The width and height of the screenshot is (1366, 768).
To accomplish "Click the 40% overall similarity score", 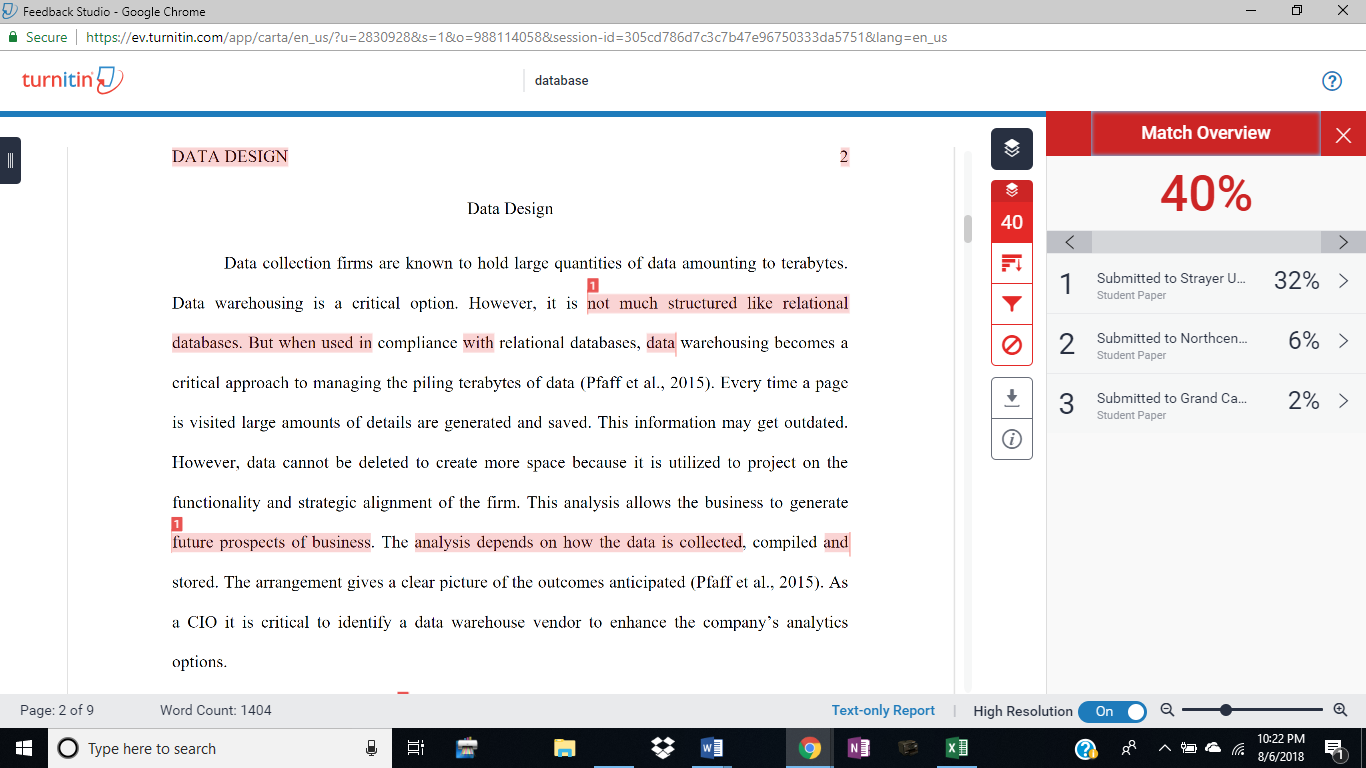I will 1206,194.
